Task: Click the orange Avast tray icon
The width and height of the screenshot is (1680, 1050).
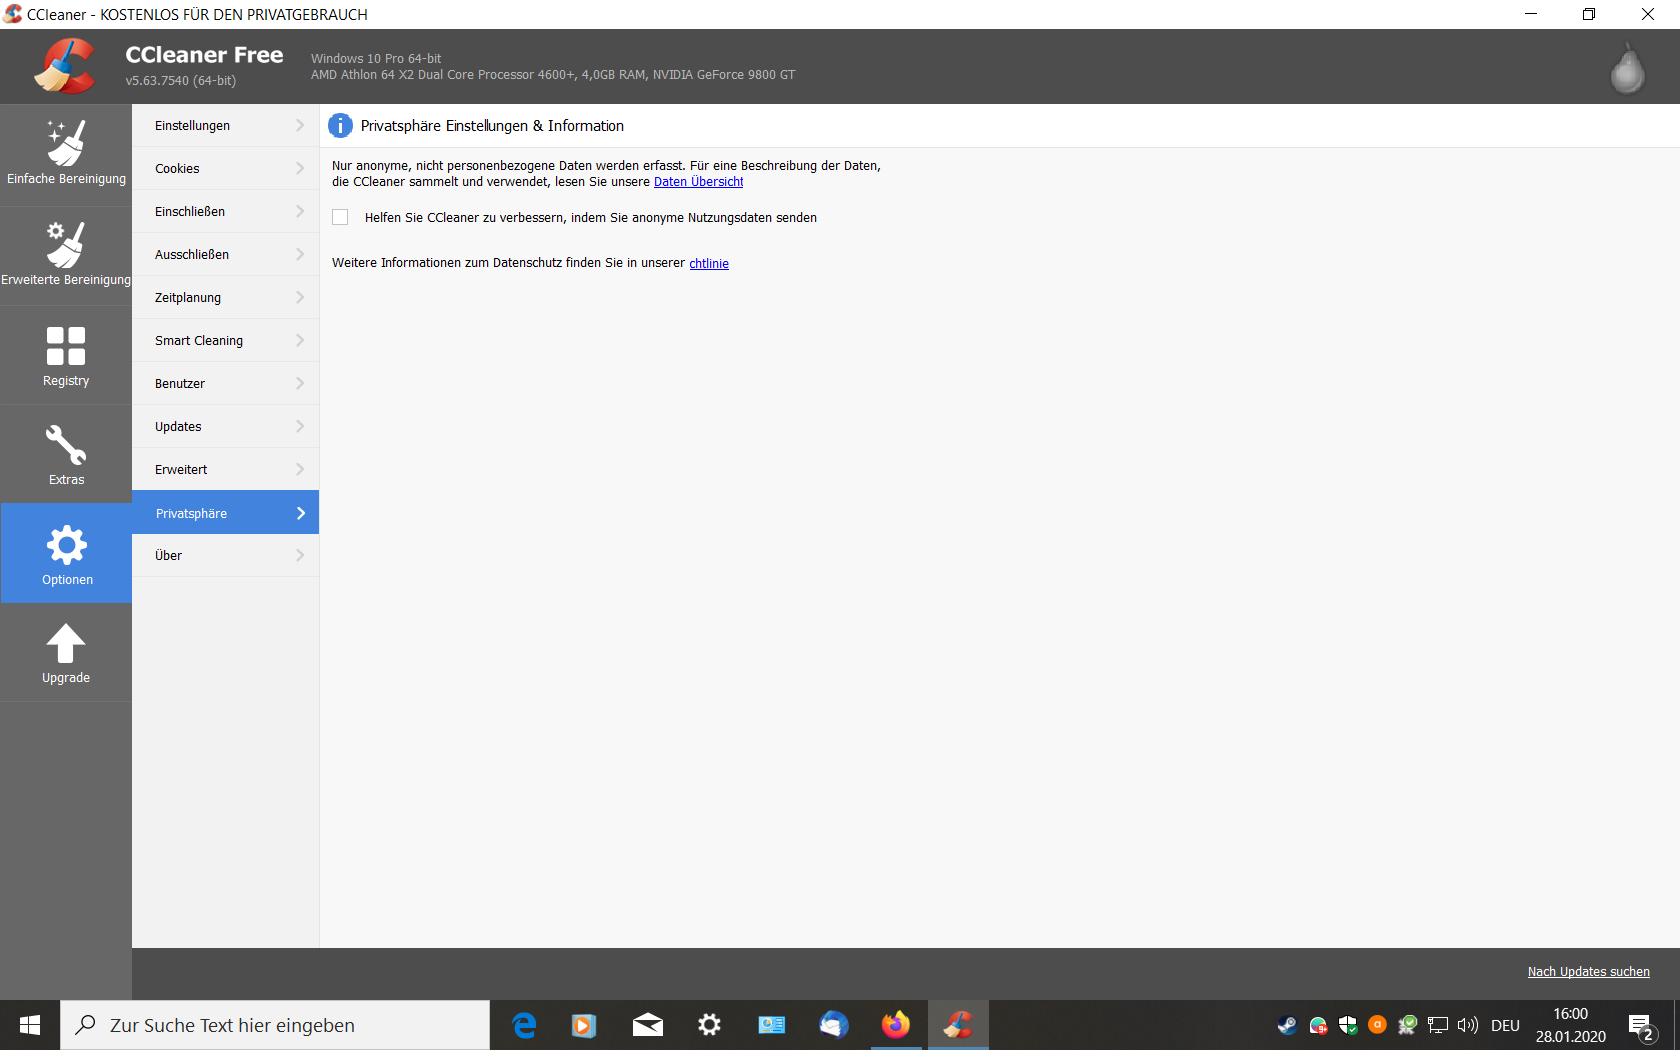Action: tap(1377, 1024)
